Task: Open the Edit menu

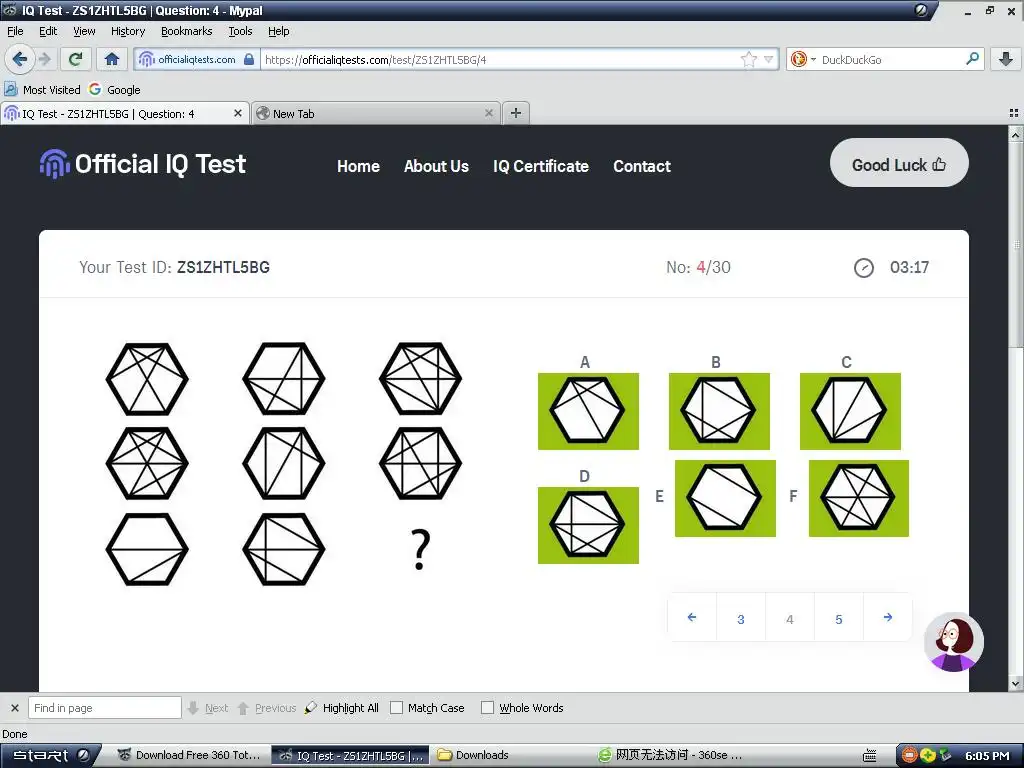Action: click(48, 31)
